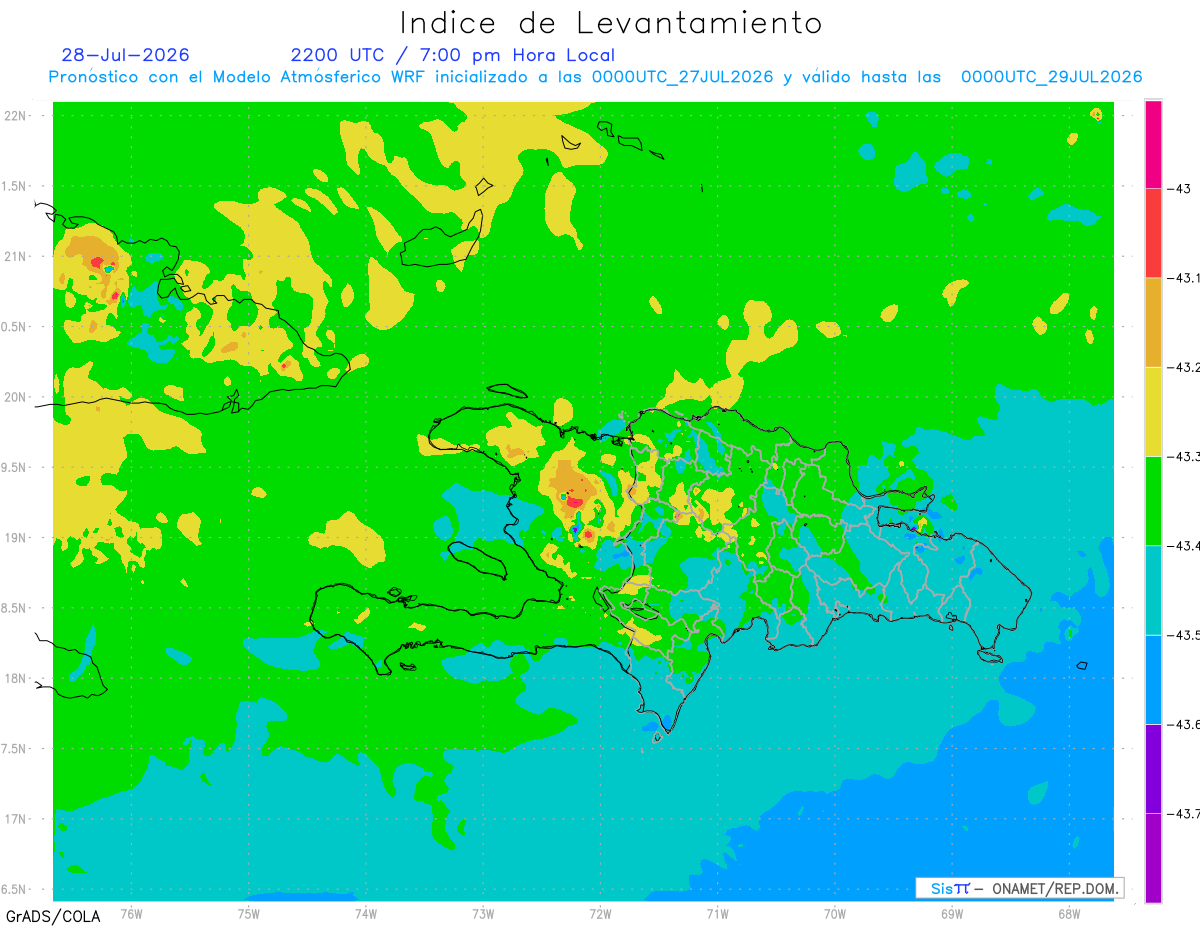The width and height of the screenshot is (1200, 927).
Task: Click the '-43.7' legend value
Action: [x=1185, y=813]
